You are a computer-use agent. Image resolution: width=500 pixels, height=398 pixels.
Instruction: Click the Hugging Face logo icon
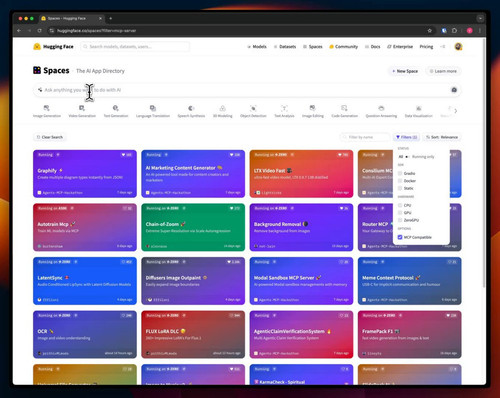pos(37,47)
